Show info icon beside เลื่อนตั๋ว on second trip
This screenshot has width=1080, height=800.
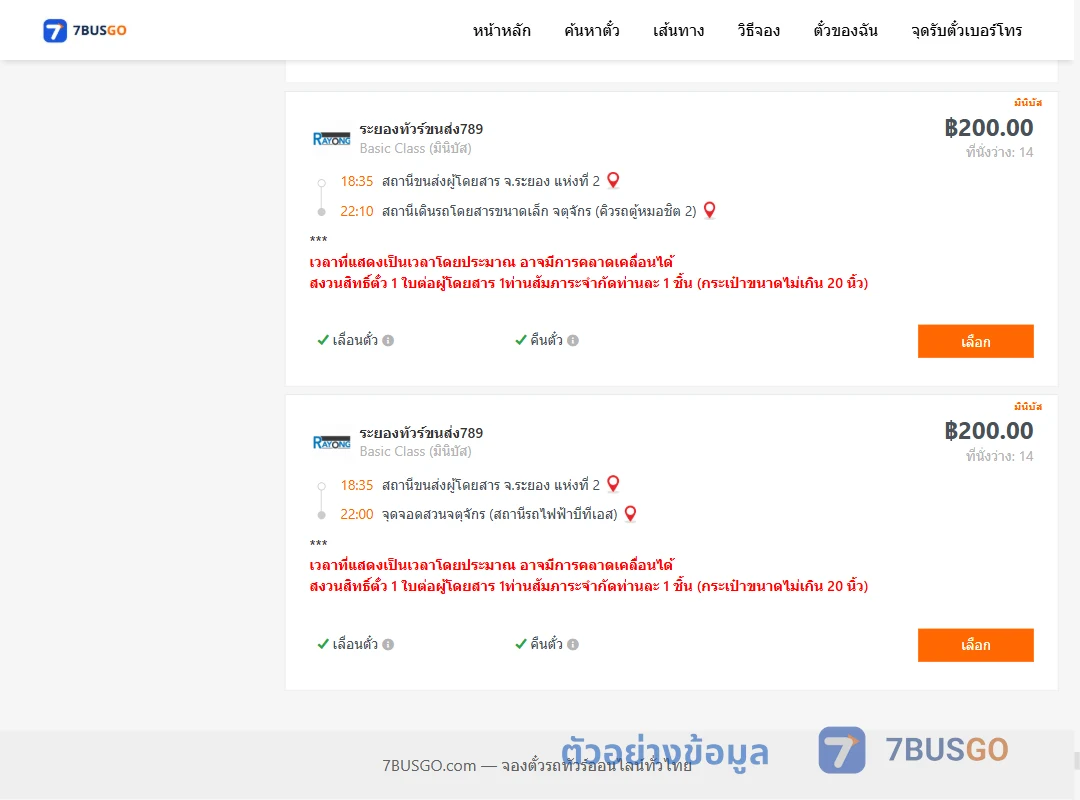click(388, 644)
